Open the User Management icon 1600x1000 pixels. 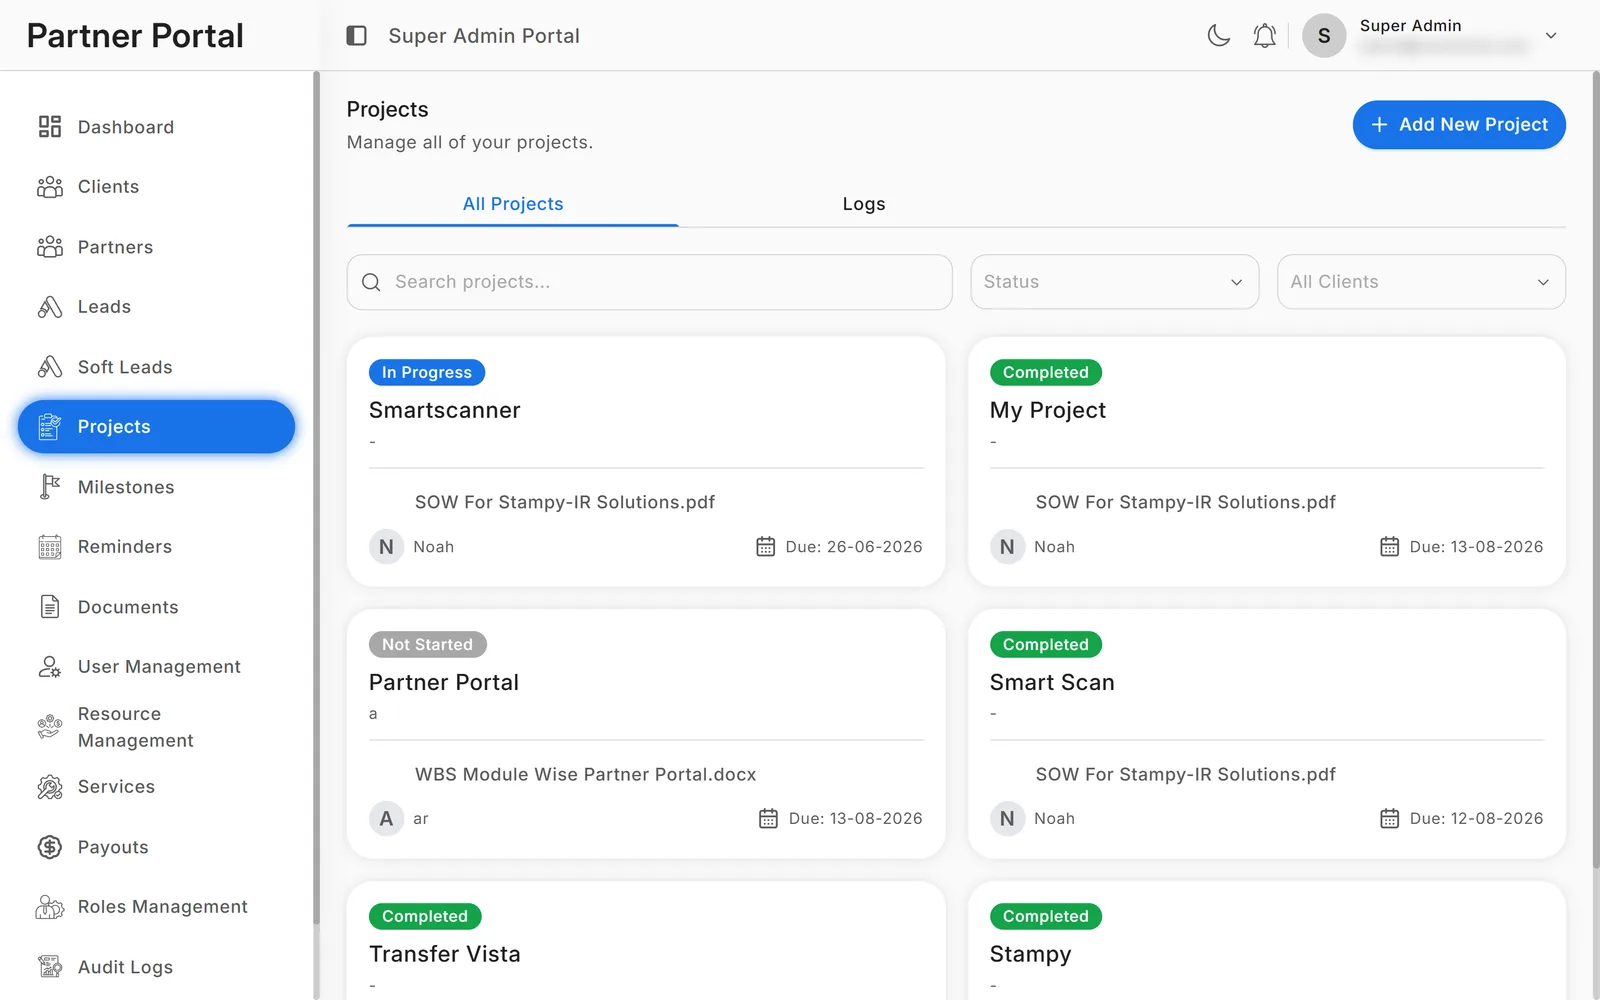pyautogui.click(x=50, y=667)
